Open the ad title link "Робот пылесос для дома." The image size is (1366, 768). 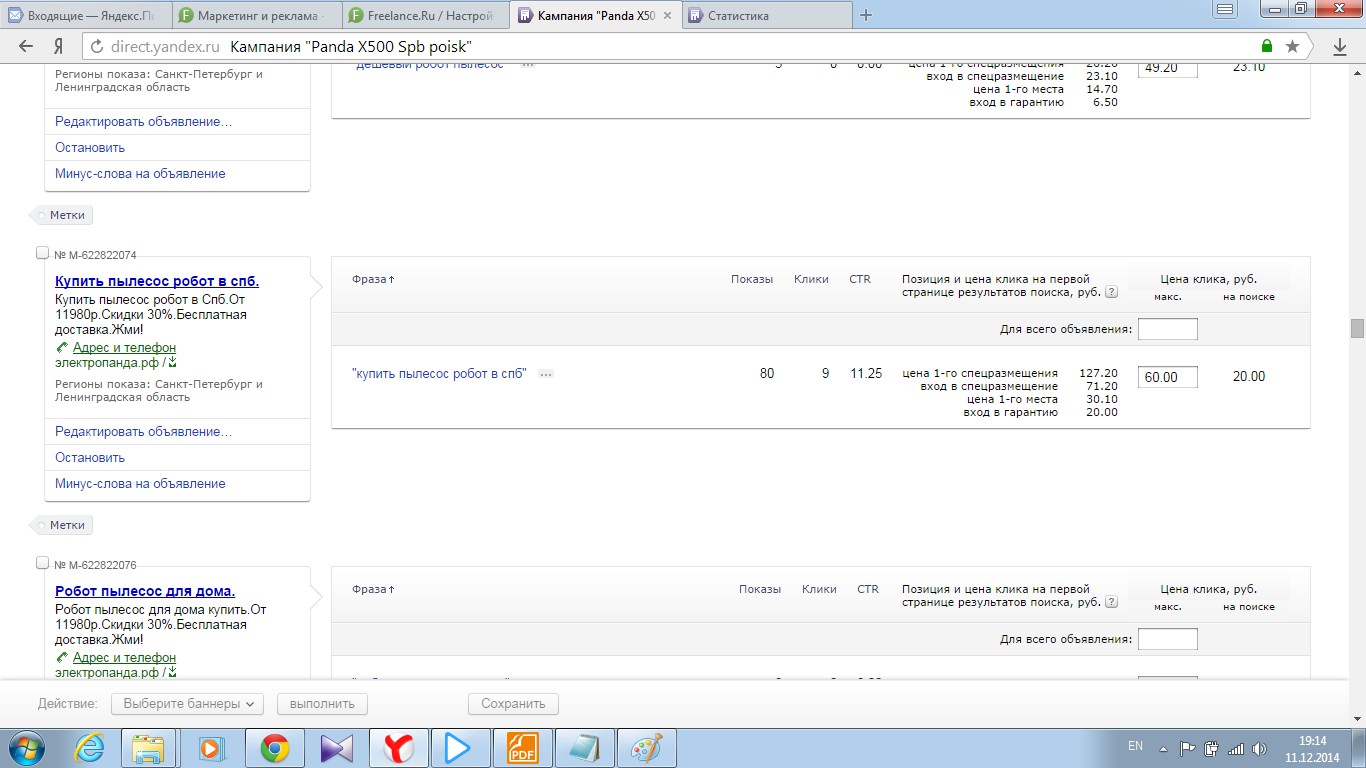click(145, 592)
